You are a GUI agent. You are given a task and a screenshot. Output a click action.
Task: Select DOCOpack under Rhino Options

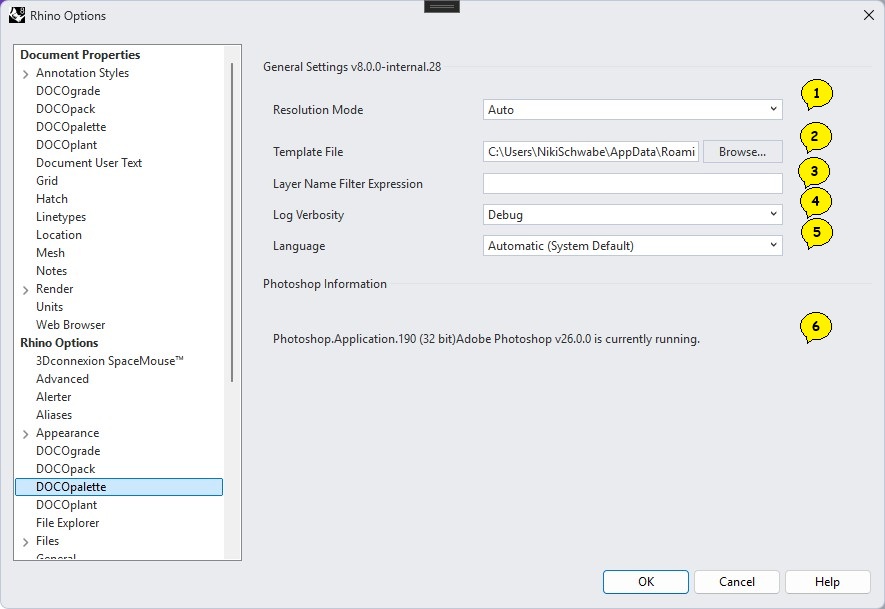[65, 469]
